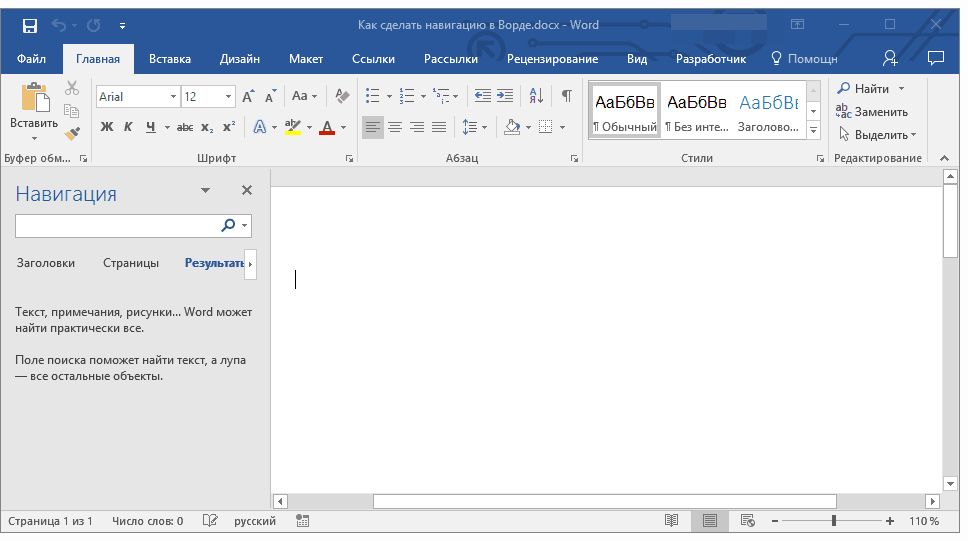The image size is (968, 541).
Task: Toggle paragraph marks display (¶)
Action: coord(566,97)
